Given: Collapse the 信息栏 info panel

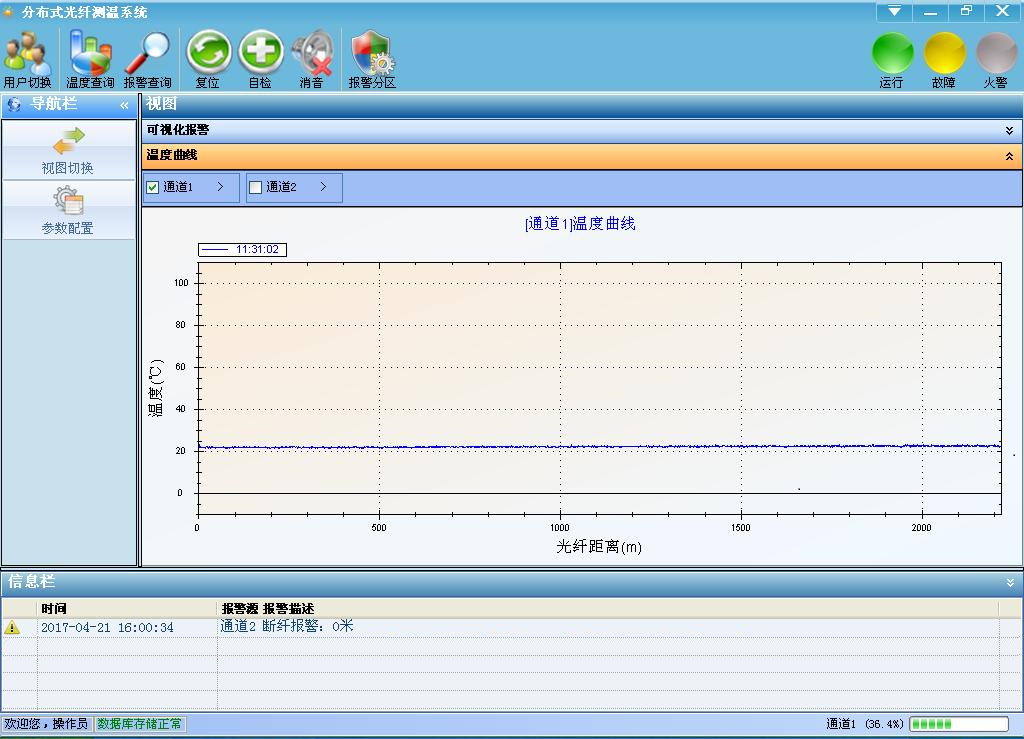Looking at the screenshot, I should (1010, 582).
